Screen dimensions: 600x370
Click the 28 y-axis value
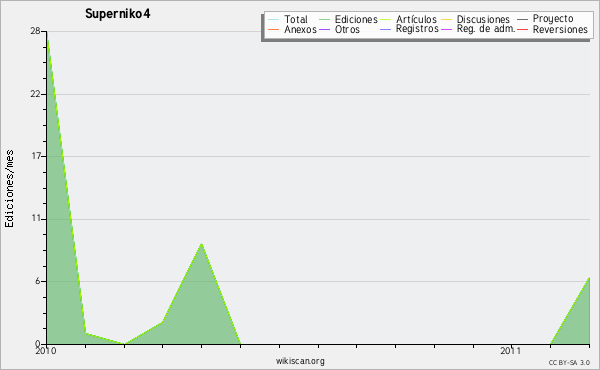[36, 31]
